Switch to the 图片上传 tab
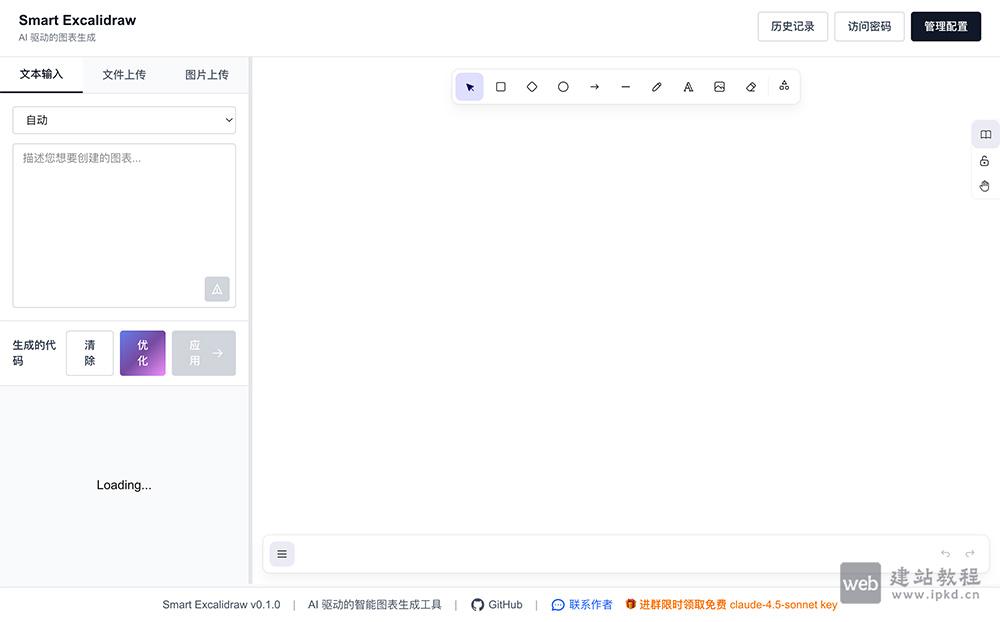 pyautogui.click(x=206, y=74)
